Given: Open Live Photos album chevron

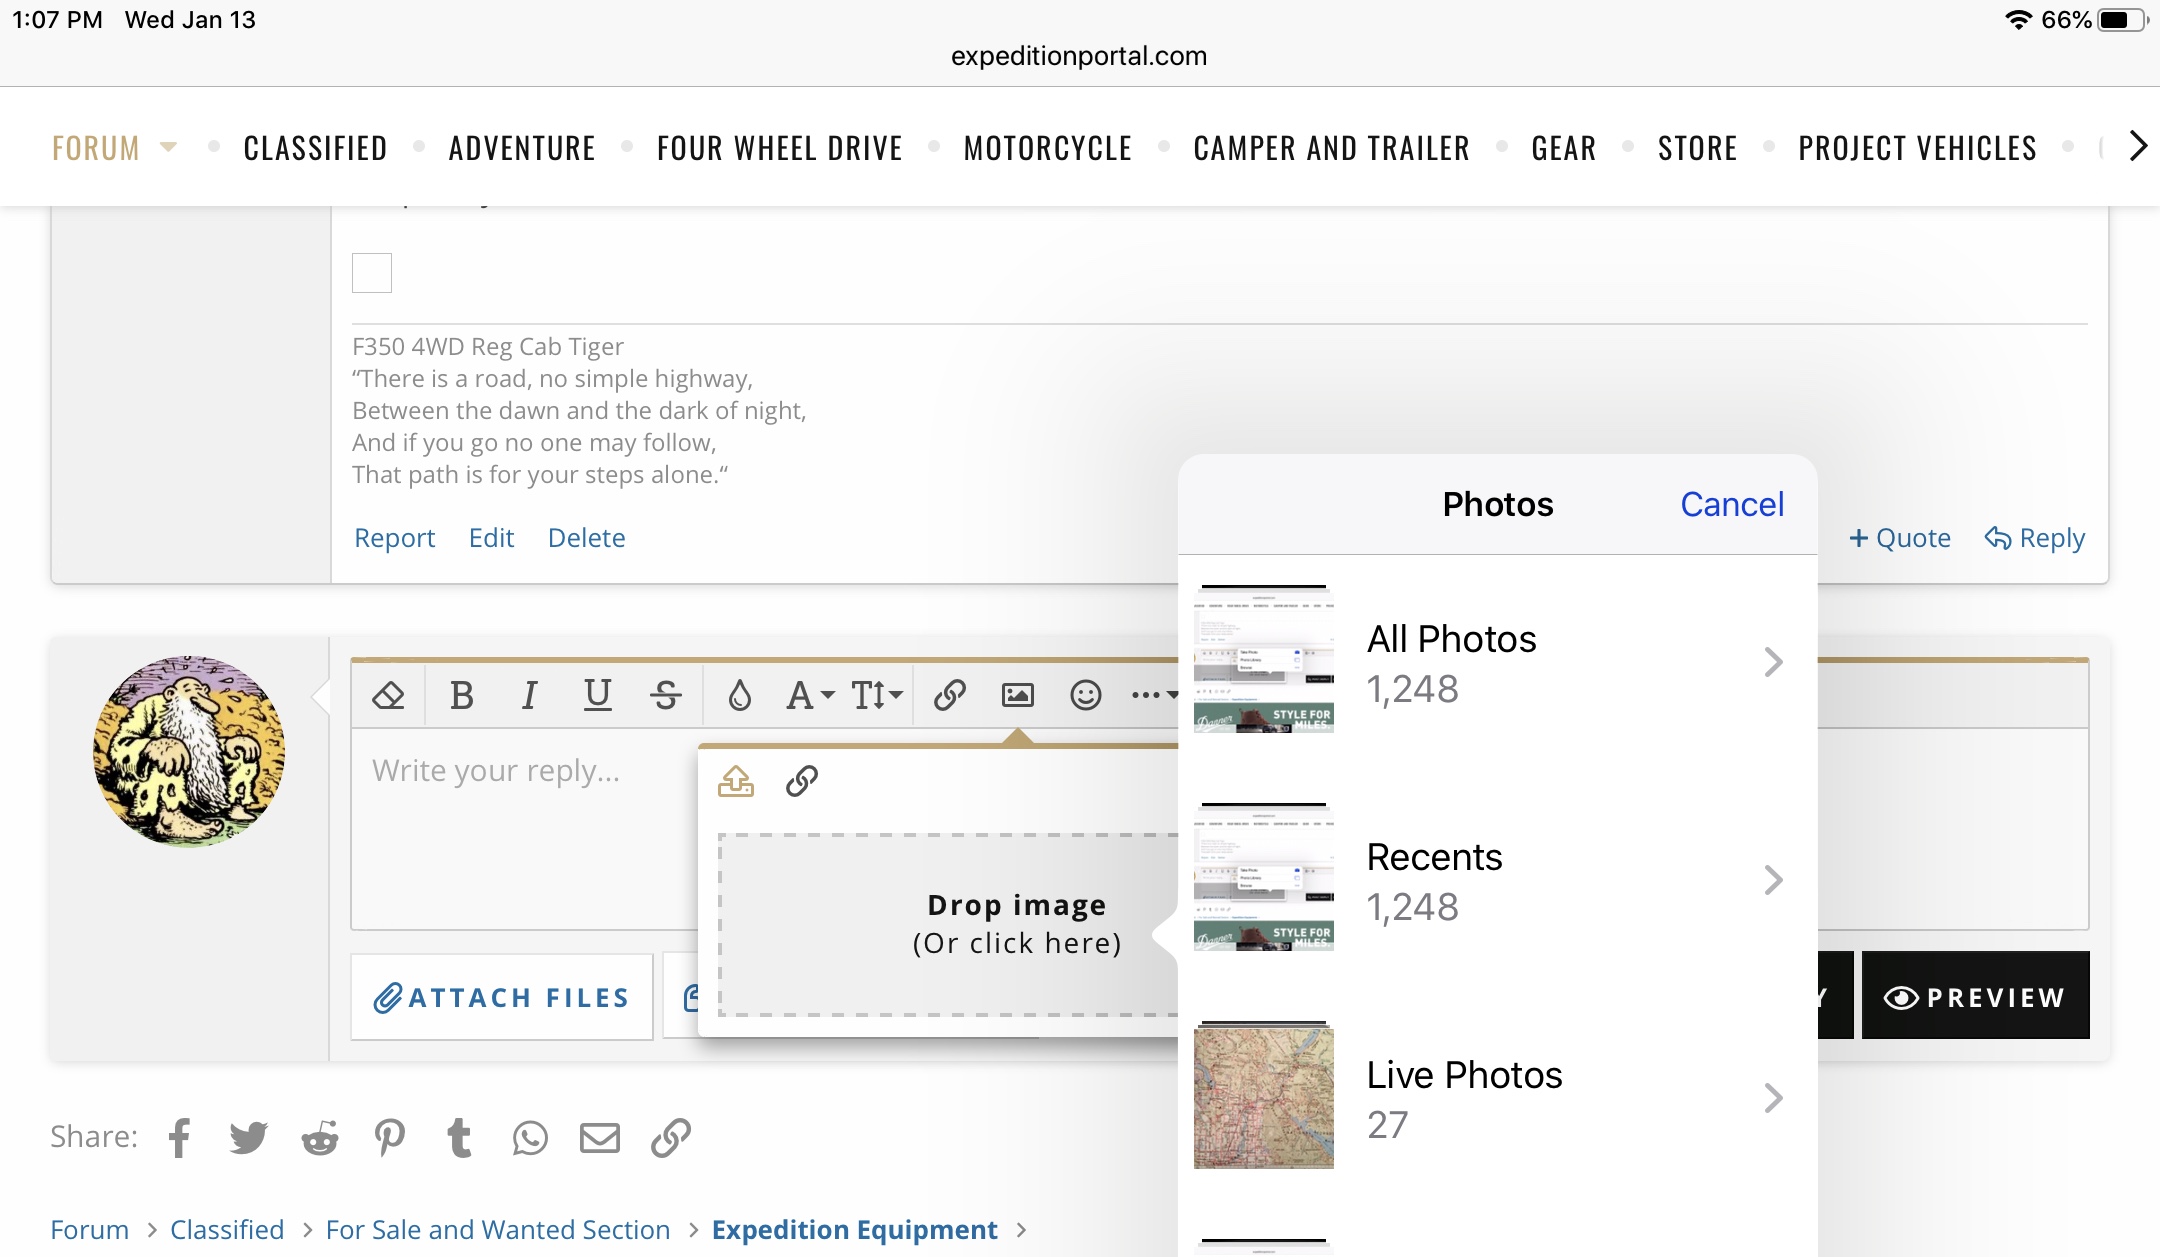Looking at the screenshot, I should [1773, 1098].
